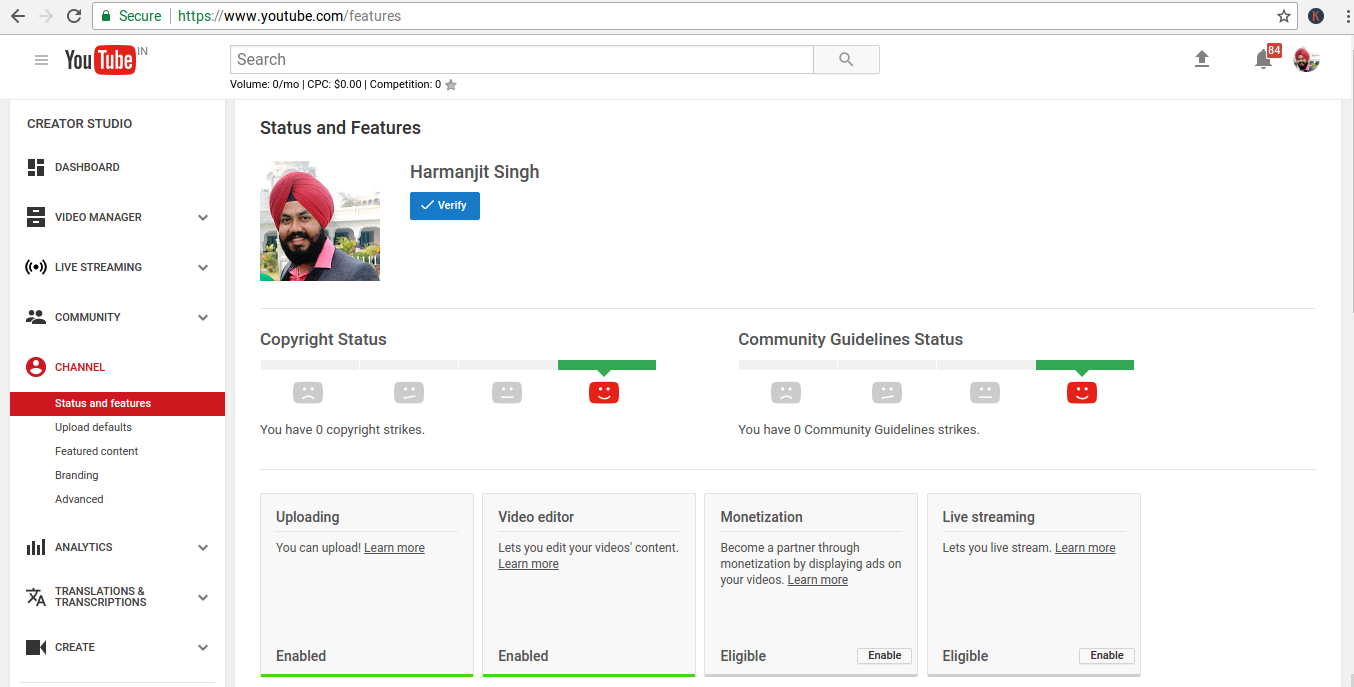Expand the Analytics section

(x=203, y=547)
